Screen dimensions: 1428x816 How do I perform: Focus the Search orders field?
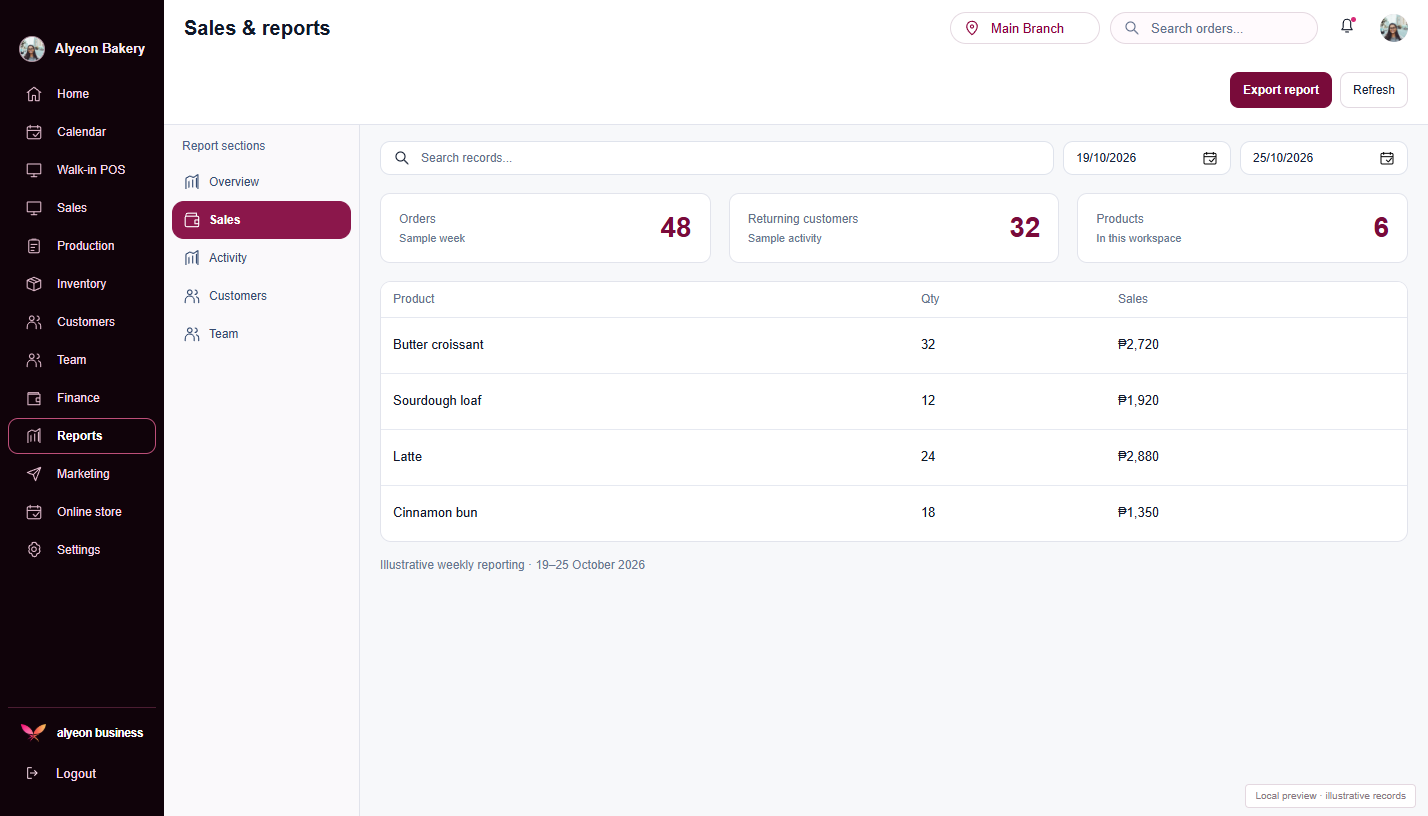[x=1214, y=28]
